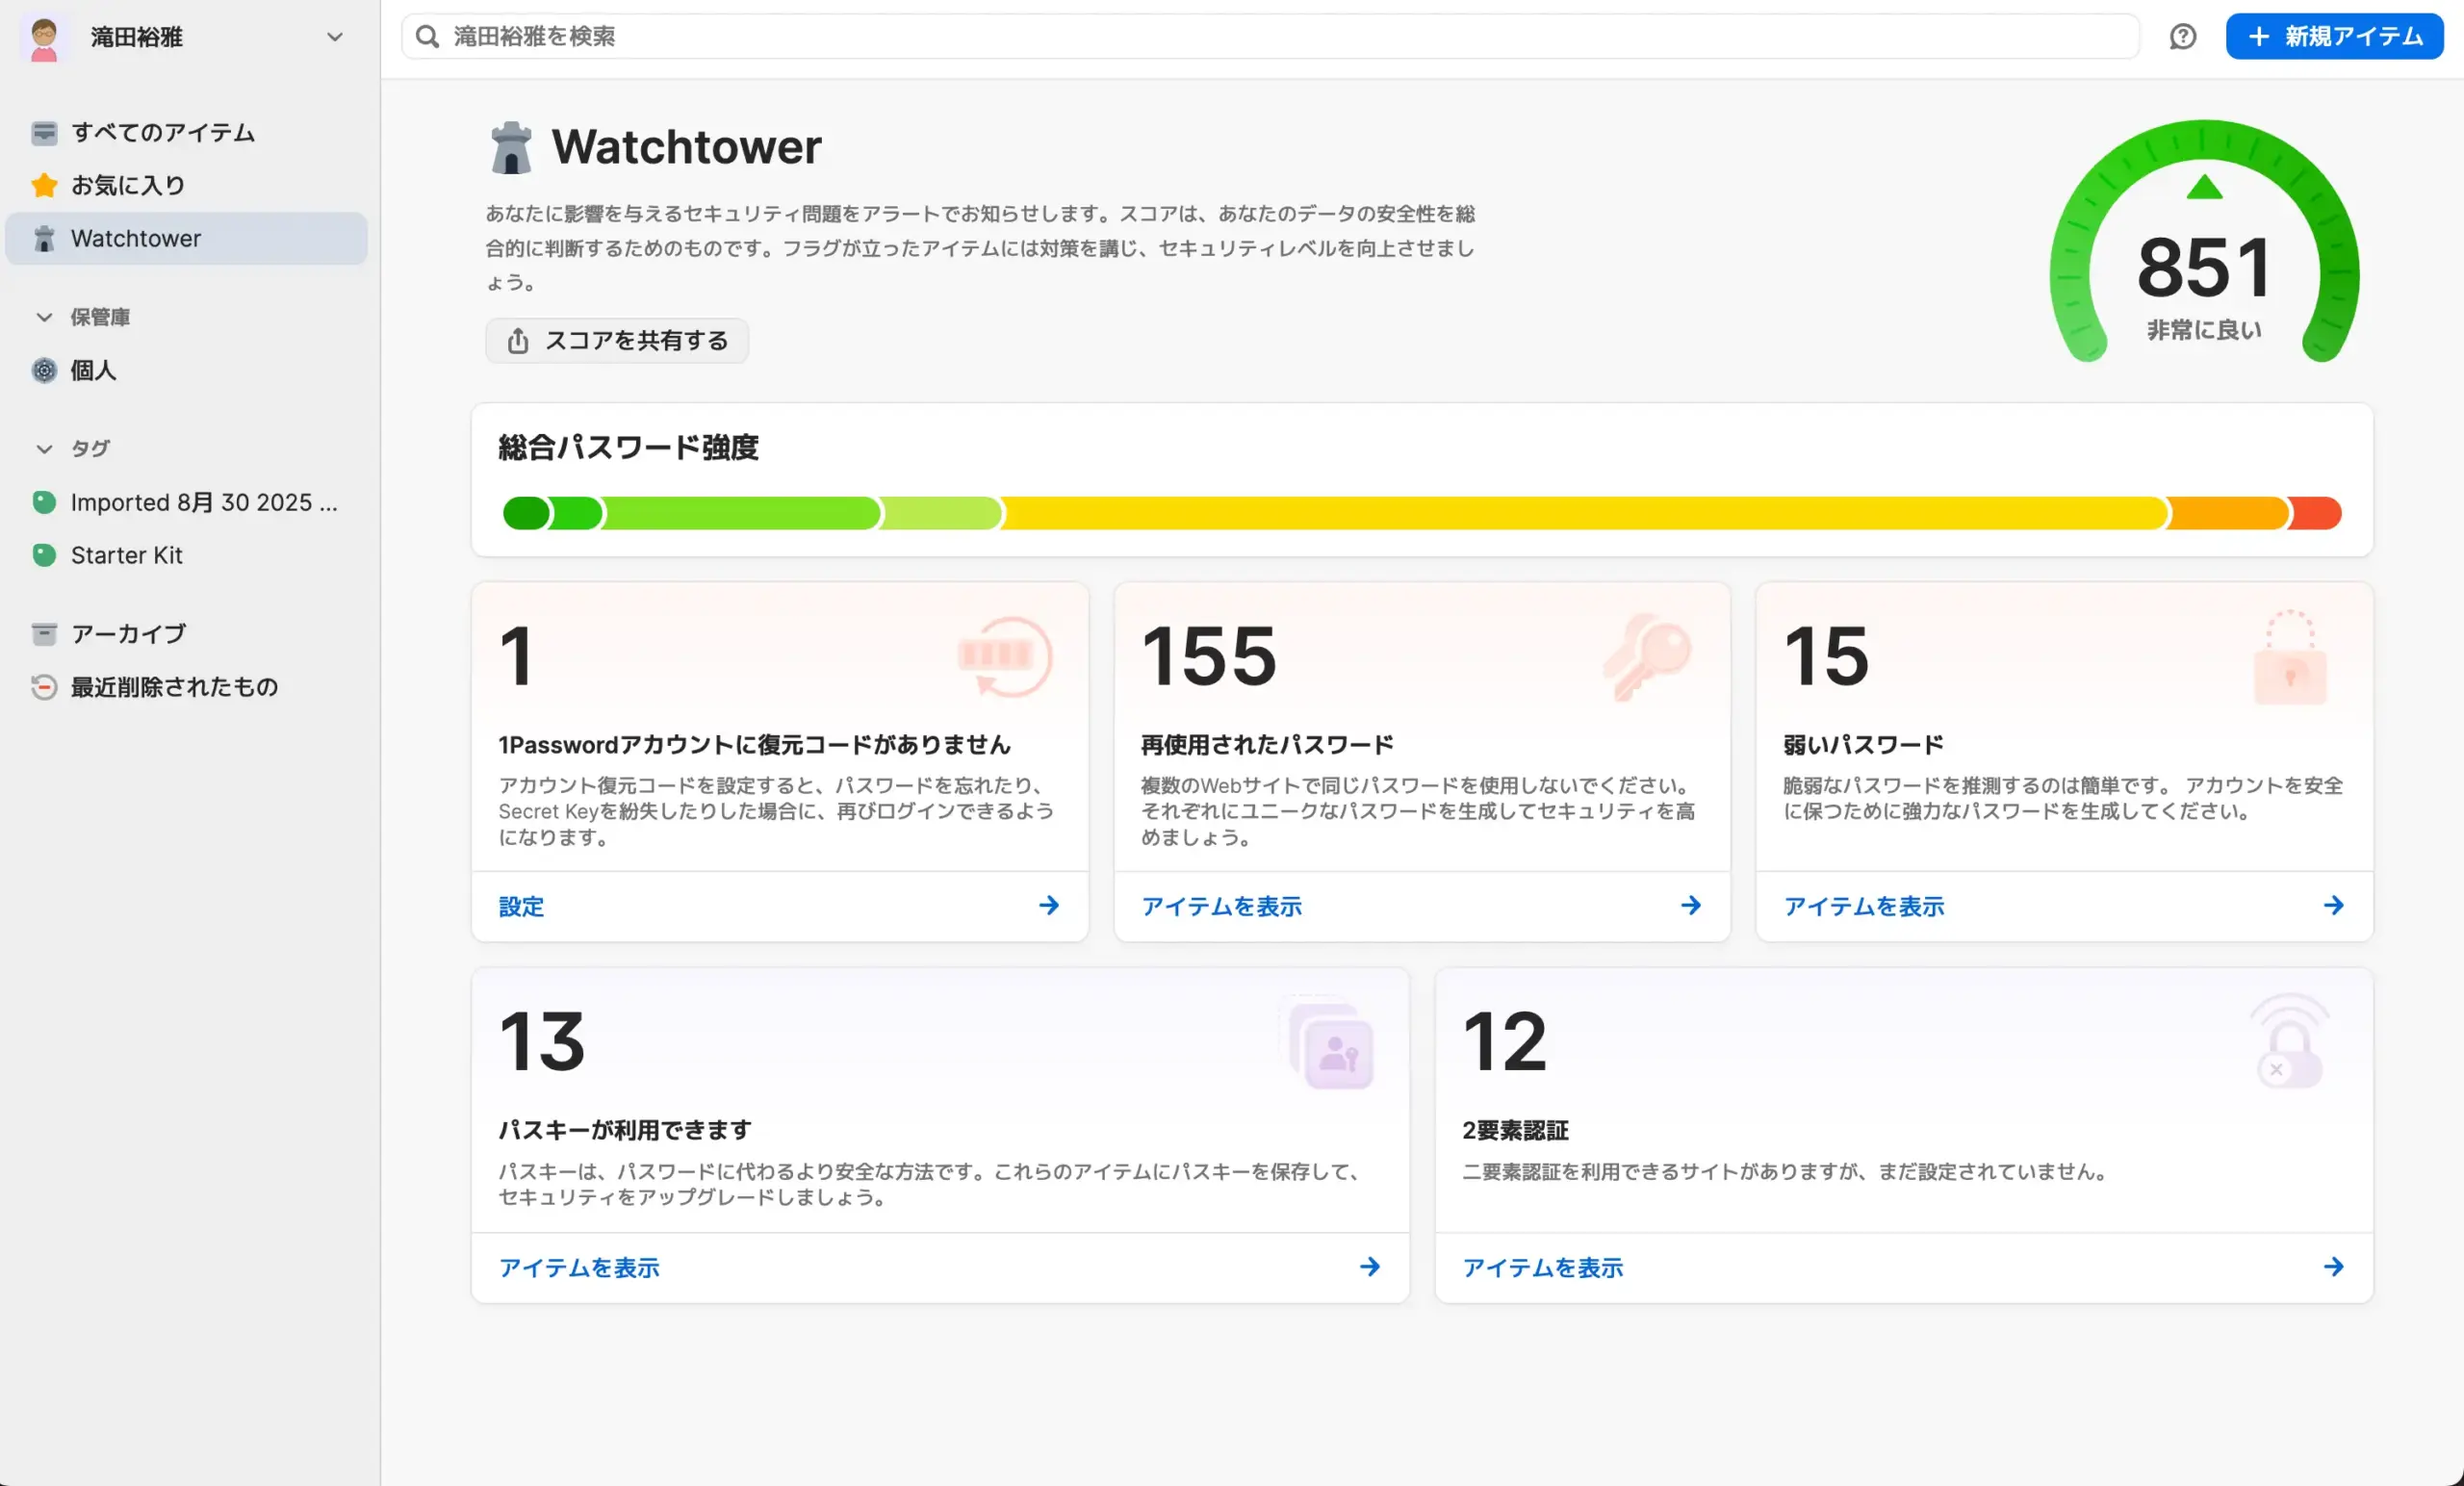
Task: Select the Imported 8月 30 2025 tag
Action: click(x=186, y=502)
